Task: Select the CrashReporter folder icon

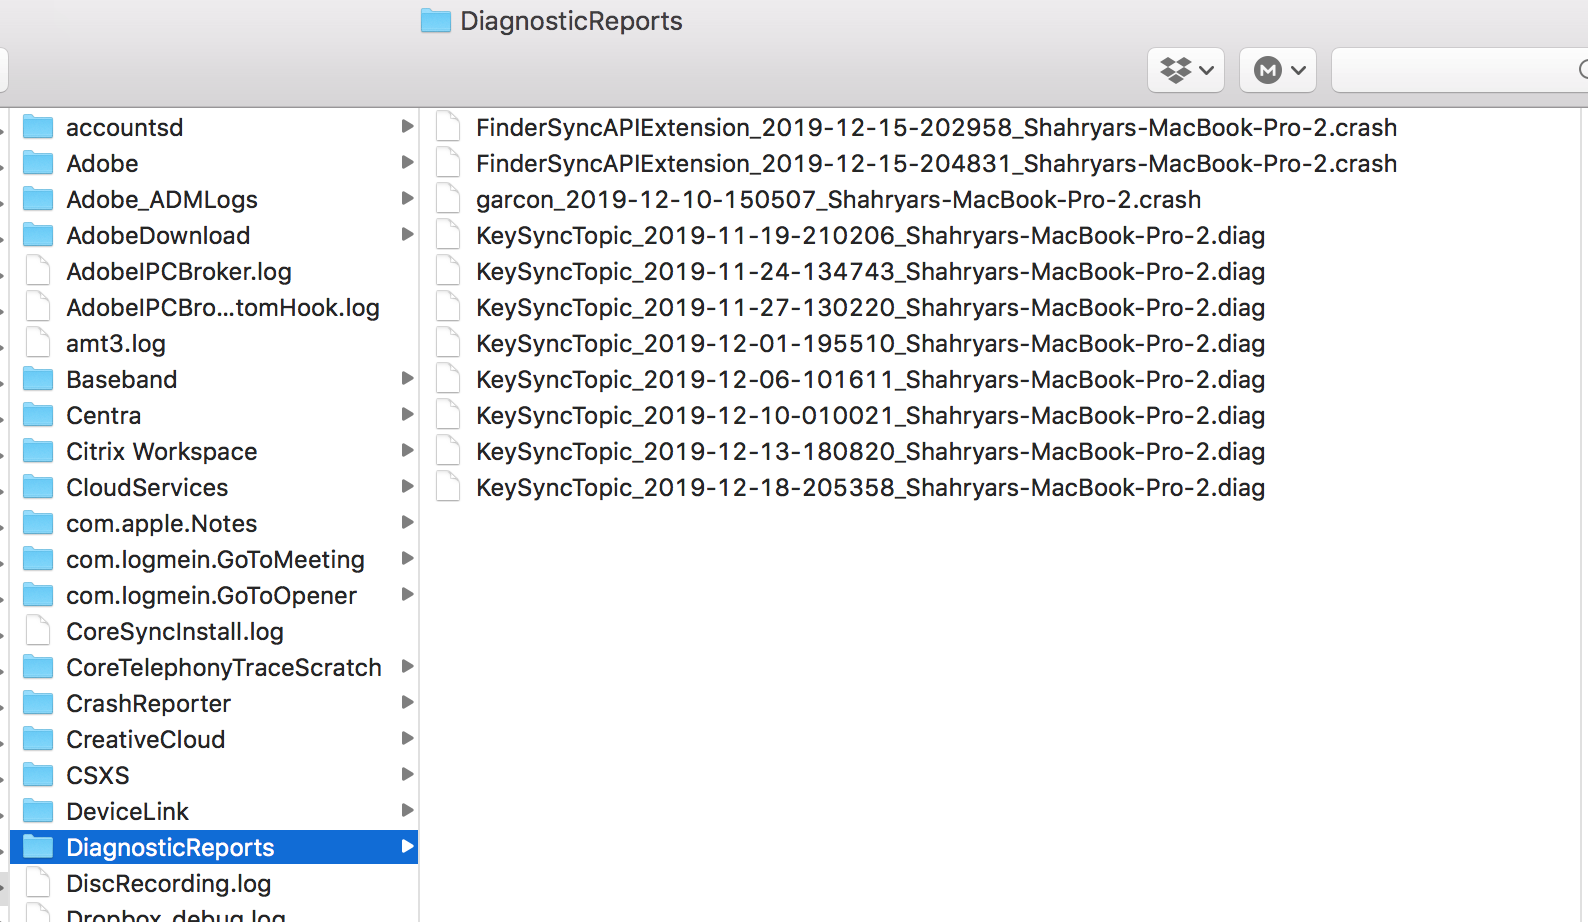Action: coord(38,703)
